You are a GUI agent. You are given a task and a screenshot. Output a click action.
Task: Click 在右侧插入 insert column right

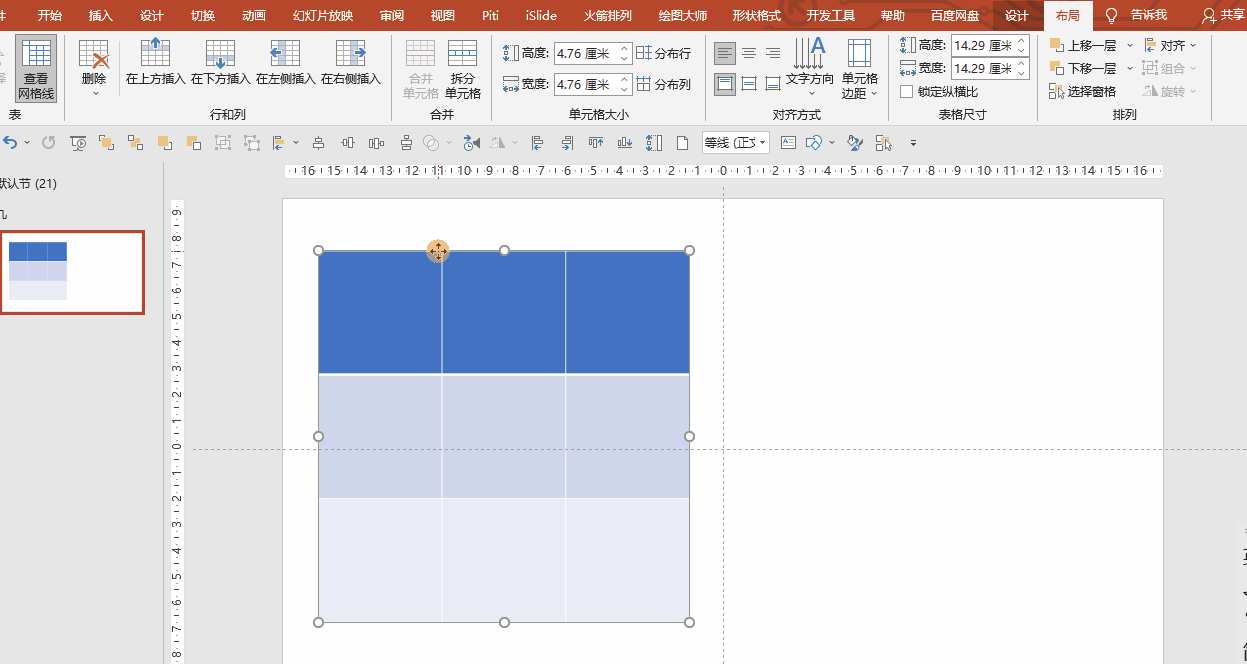pos(350,62)
